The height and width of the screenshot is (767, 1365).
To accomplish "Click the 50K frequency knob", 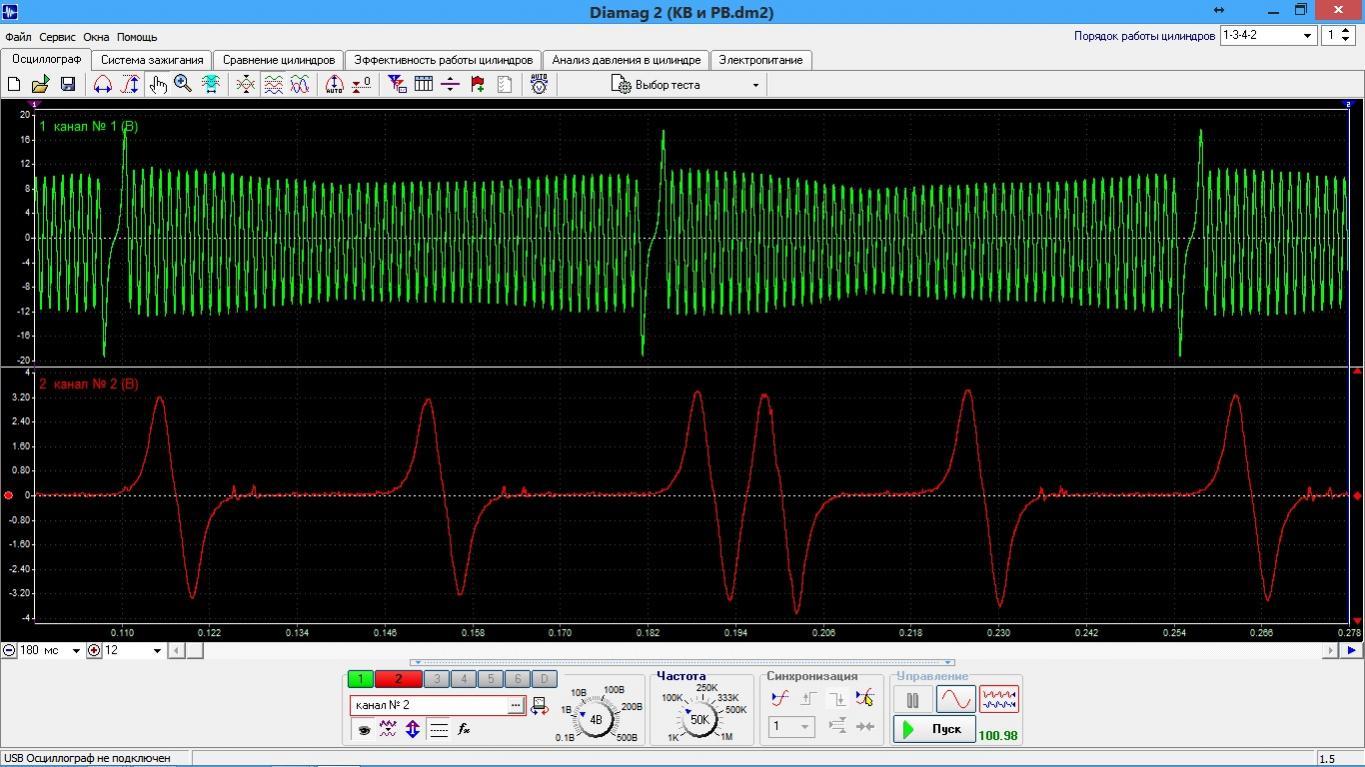I will (699, 719).
